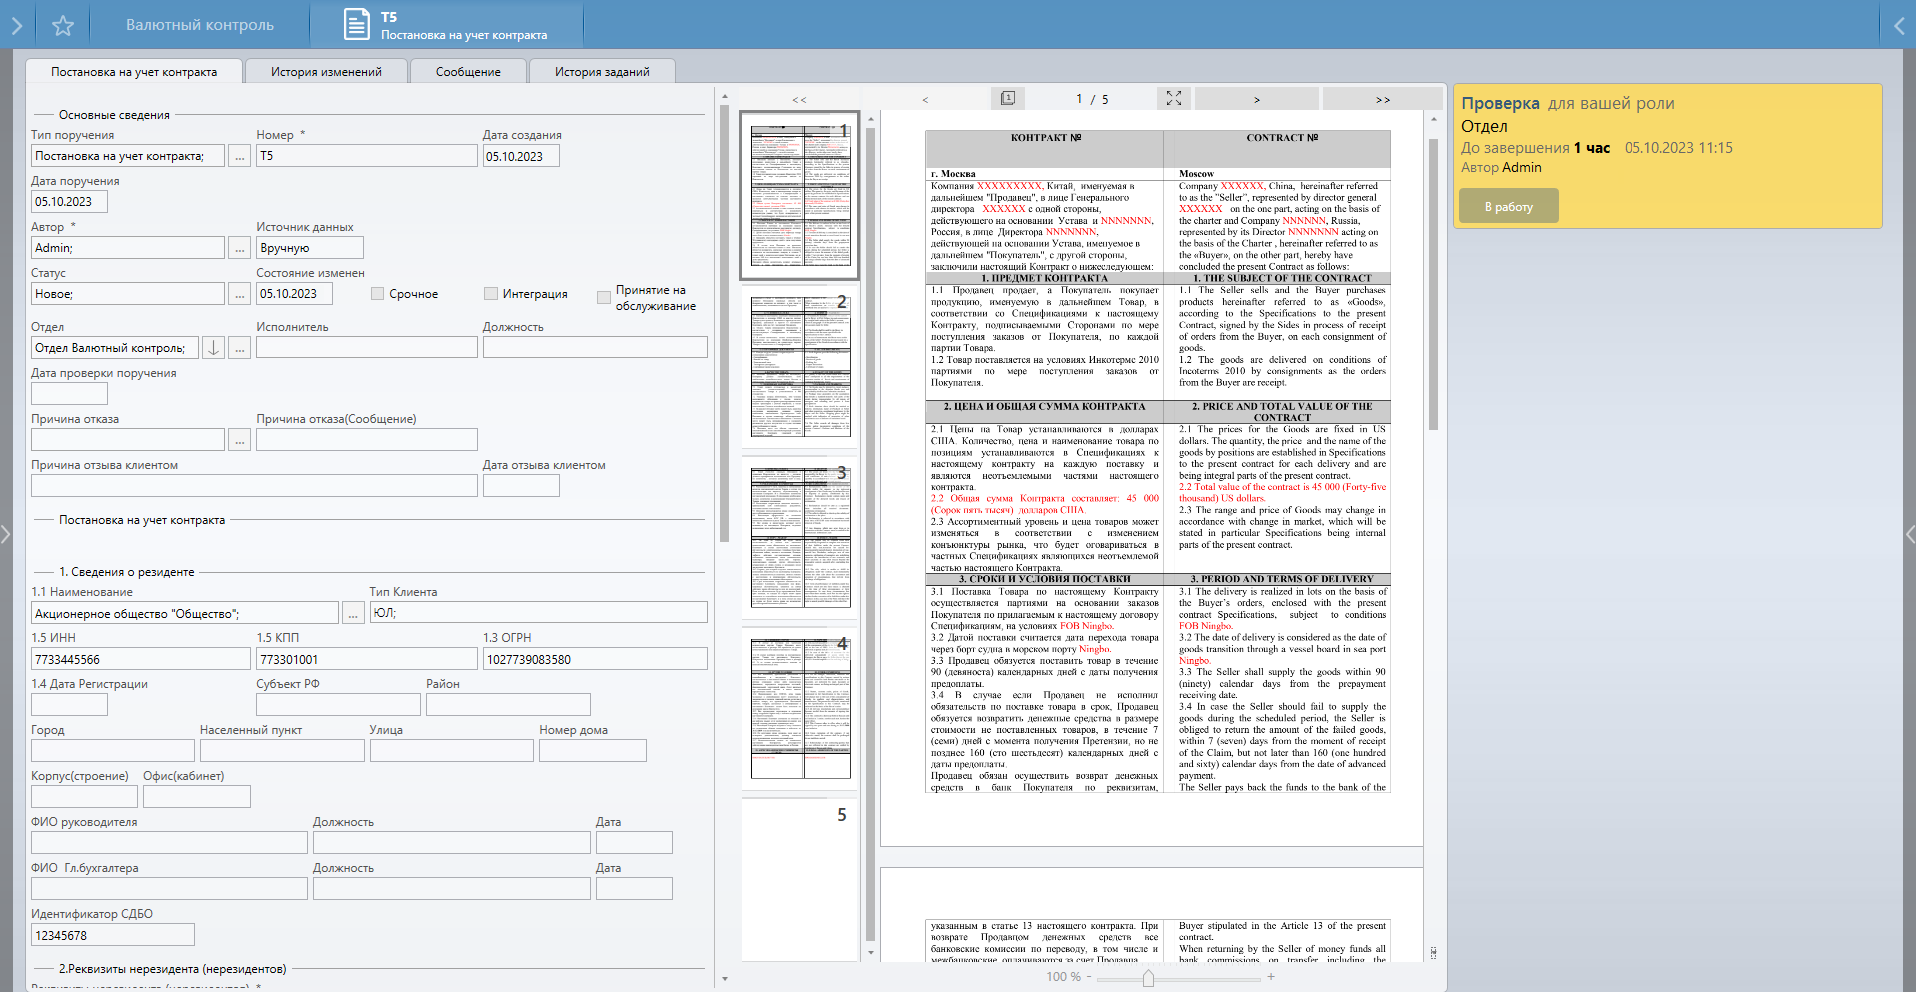The image size is (1916, 992).
Task: Enable the Срочное checkbox
Action: (x=378, y=294)
